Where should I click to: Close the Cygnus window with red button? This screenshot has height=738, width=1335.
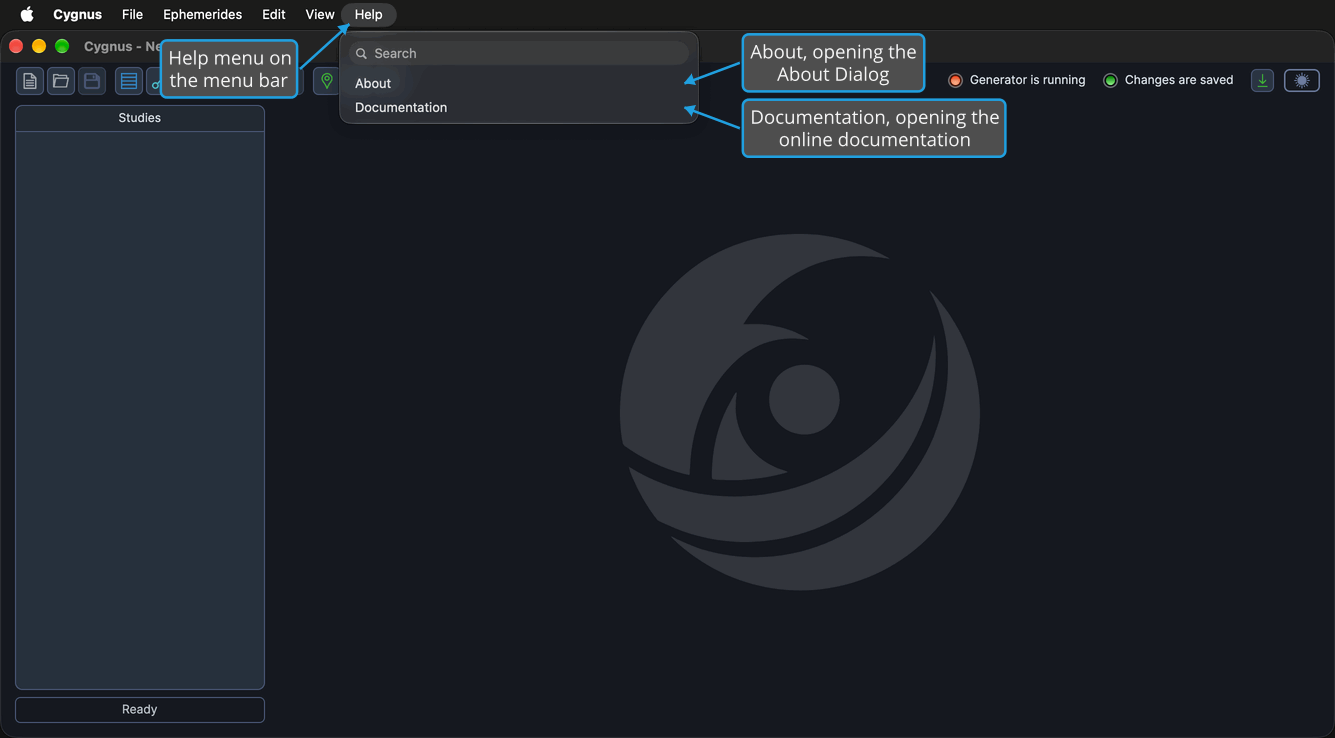[16, 46]
